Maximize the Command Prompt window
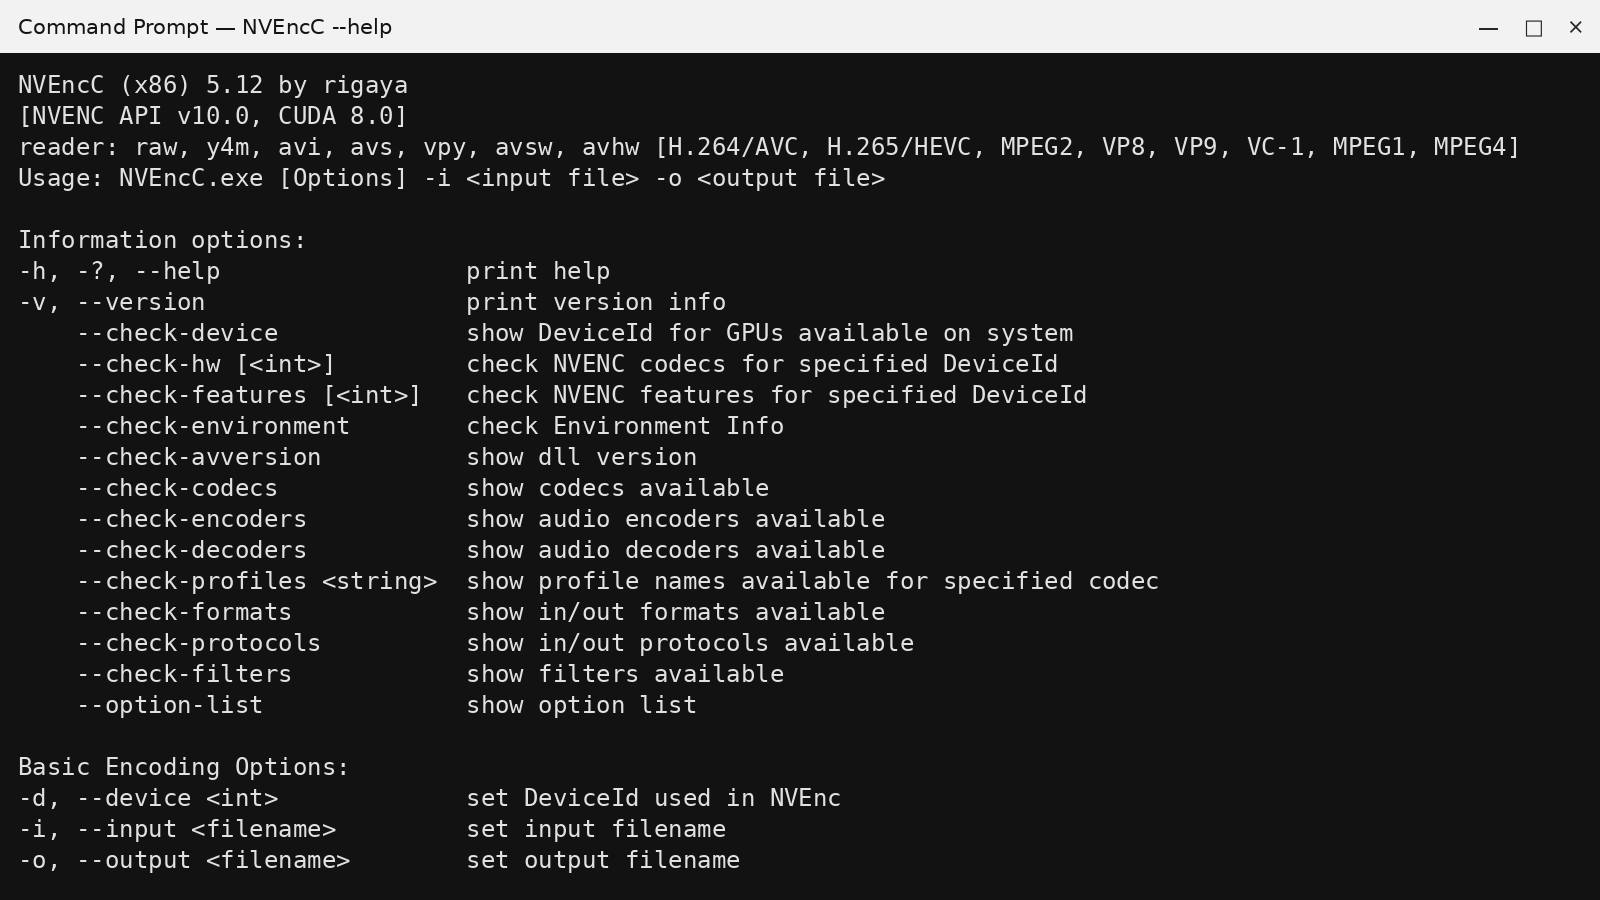 (1533, 28)
